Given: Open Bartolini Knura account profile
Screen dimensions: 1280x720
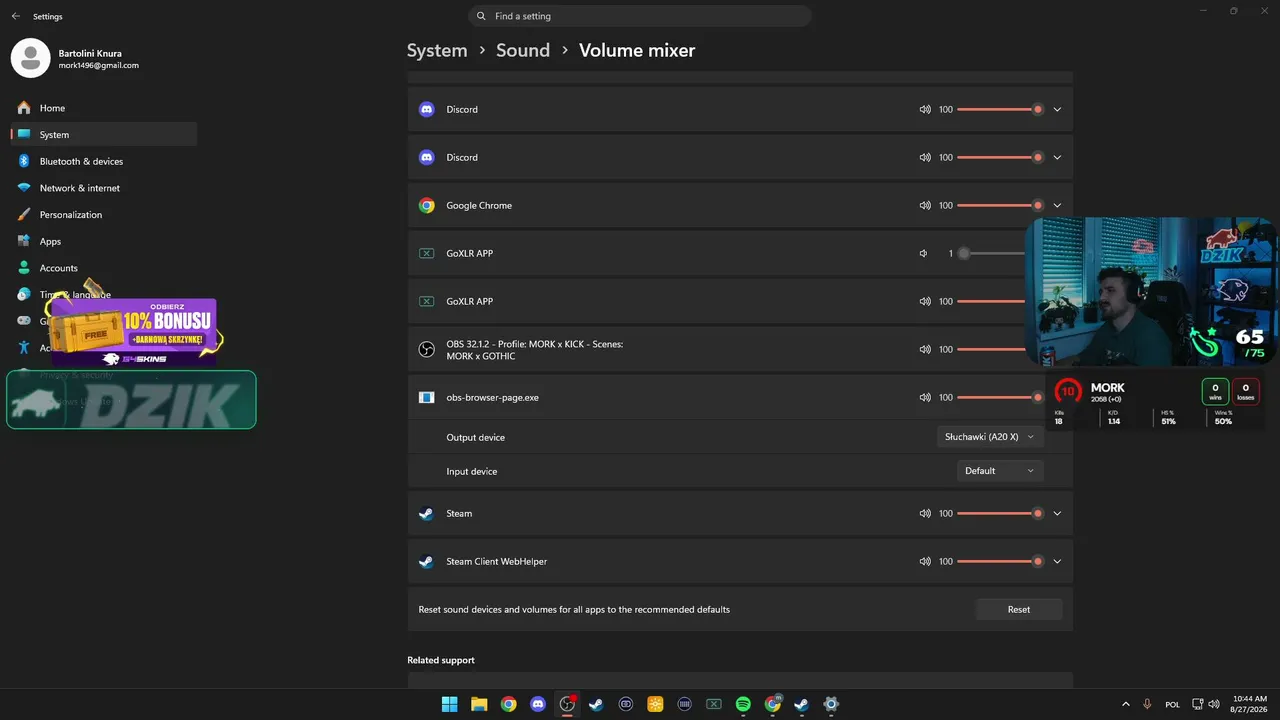Looking at the screenshot, I should coord(75,58).
